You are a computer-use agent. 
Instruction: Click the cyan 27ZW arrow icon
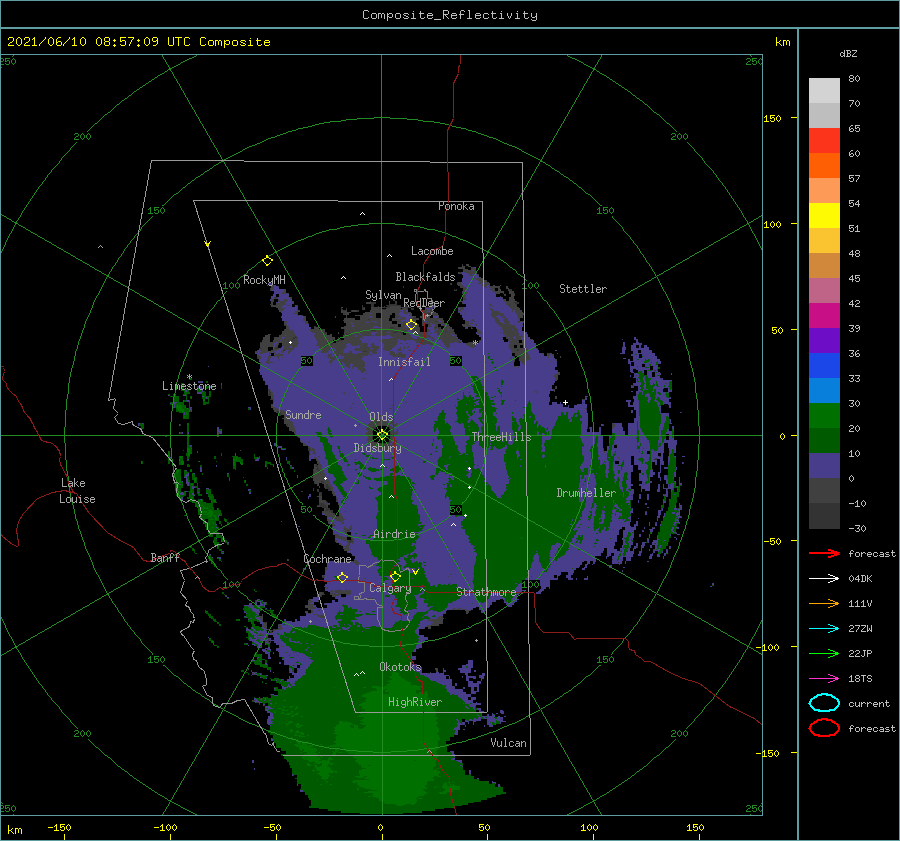[x=824, y=629]
